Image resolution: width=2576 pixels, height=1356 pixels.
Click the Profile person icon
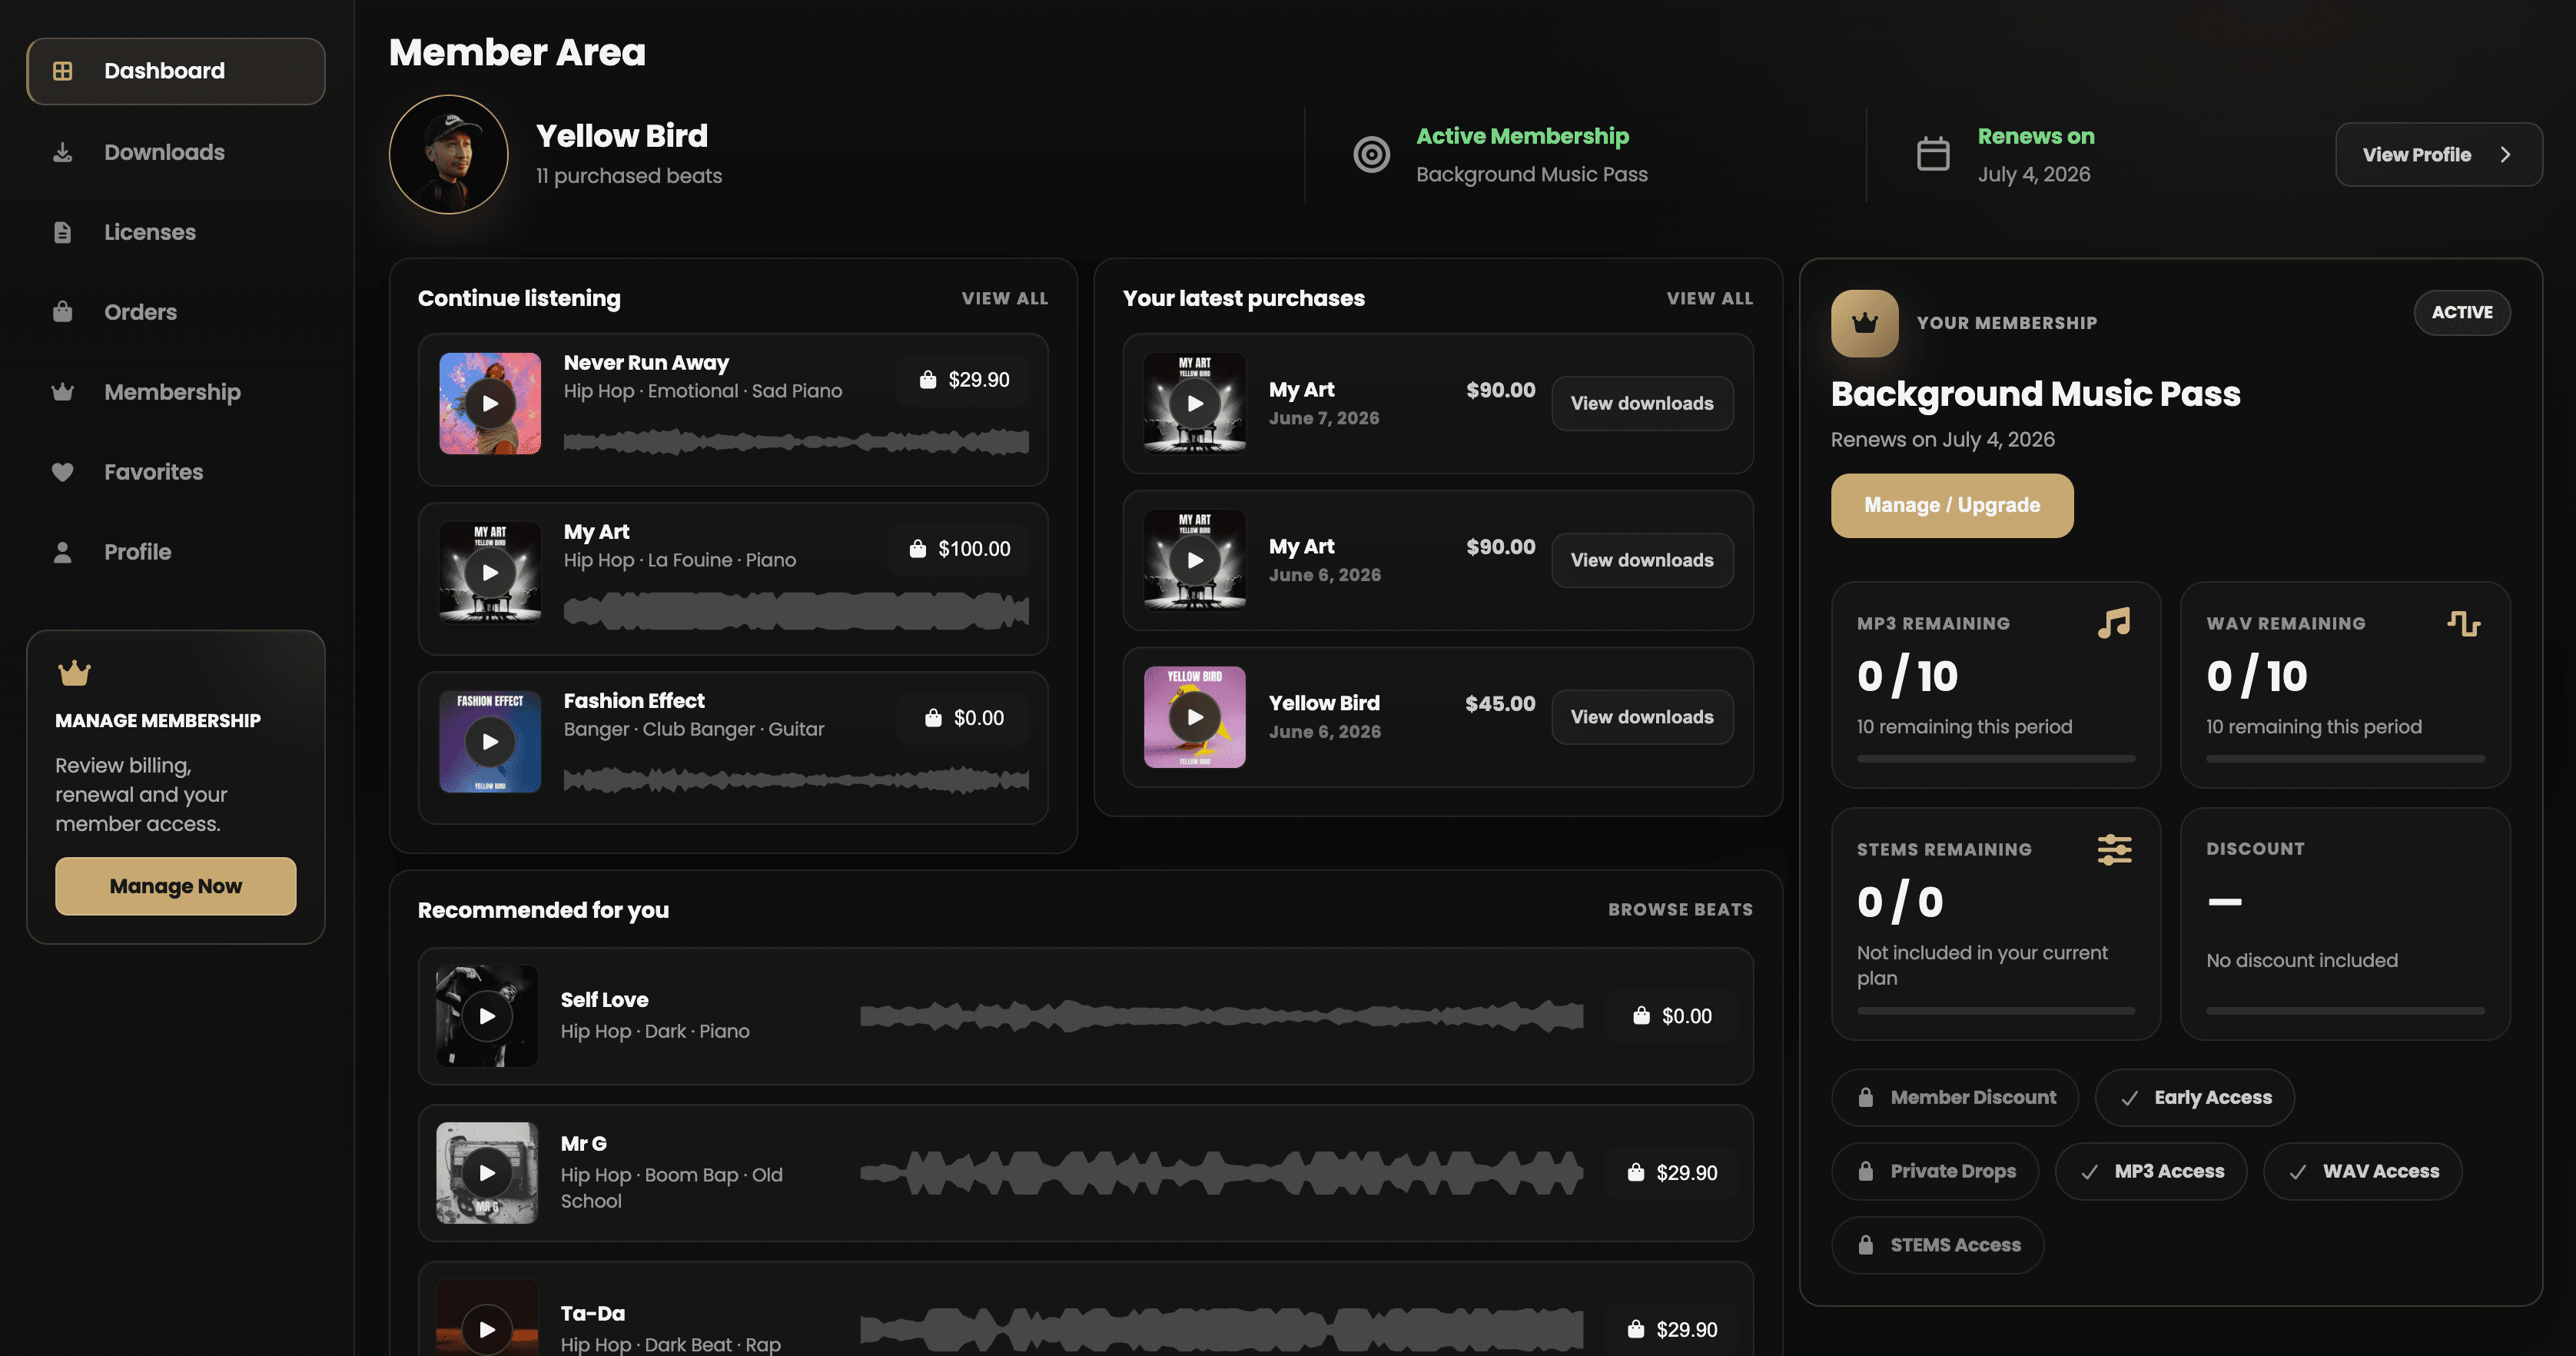(x=62, y=552)
